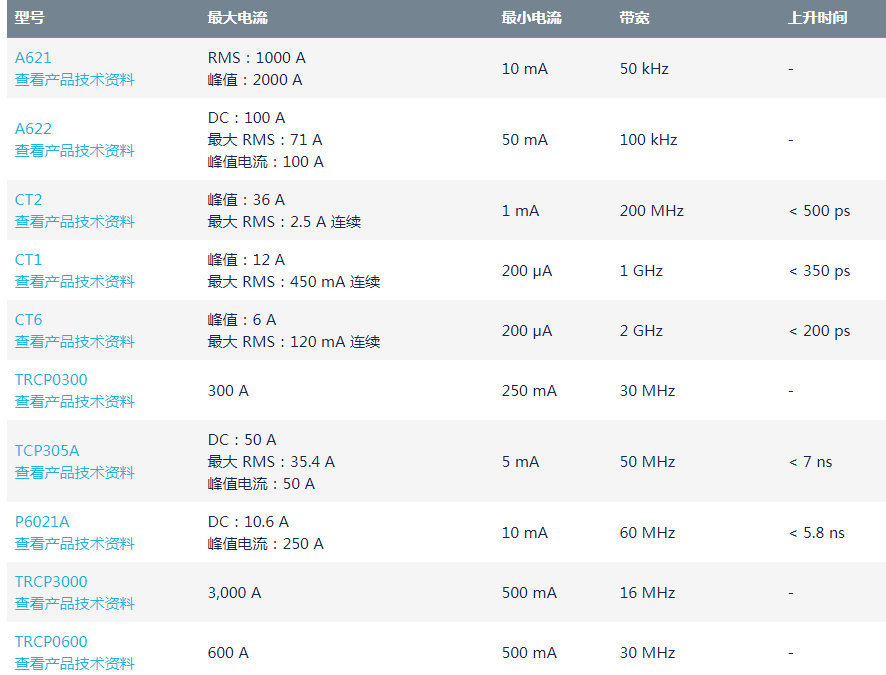Click the '< 350 ps' rise time cell
886x675 pixels.
click(819, 271)
